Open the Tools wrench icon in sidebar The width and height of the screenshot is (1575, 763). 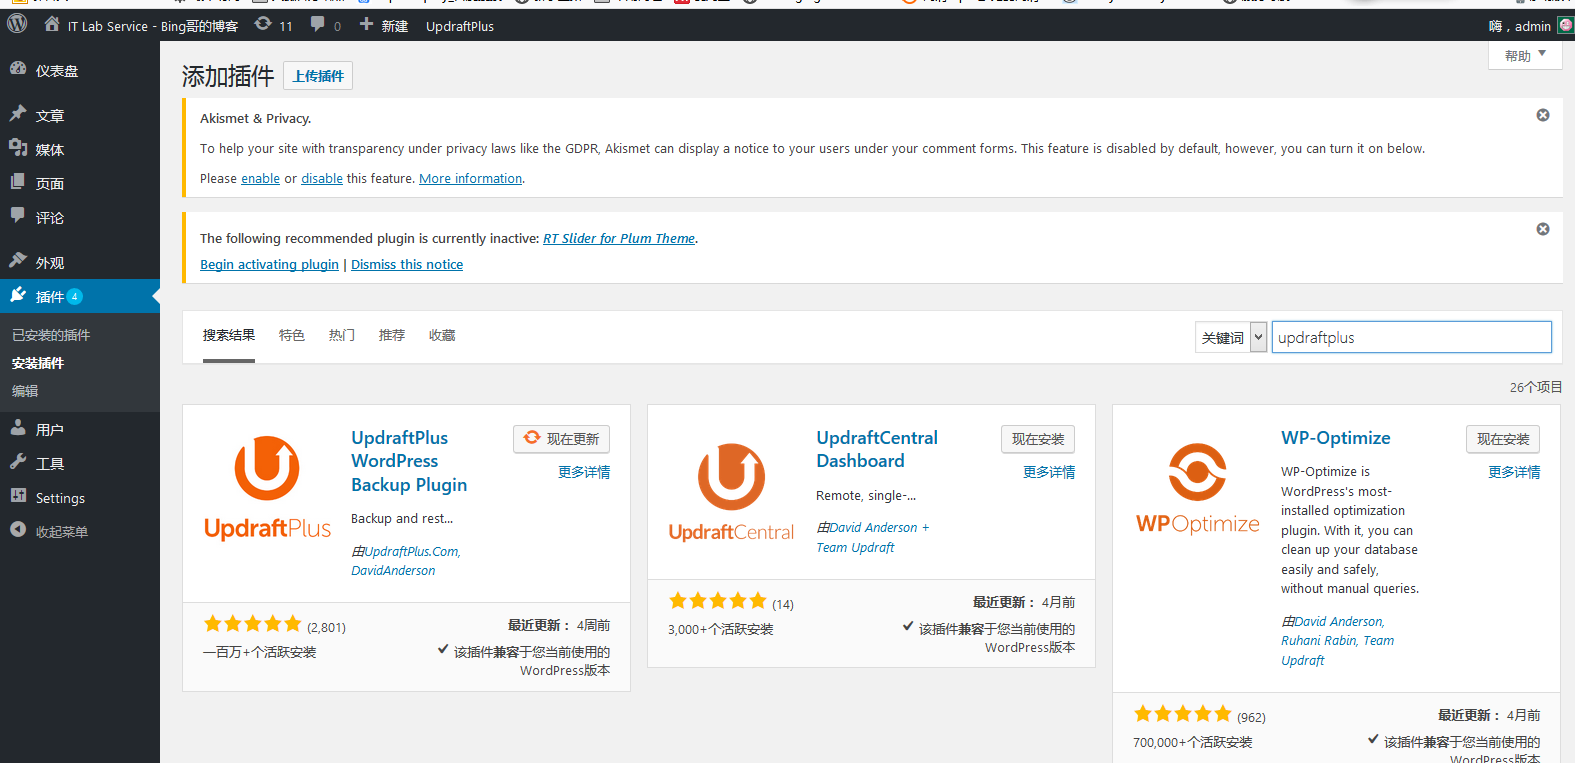point(18,462)
